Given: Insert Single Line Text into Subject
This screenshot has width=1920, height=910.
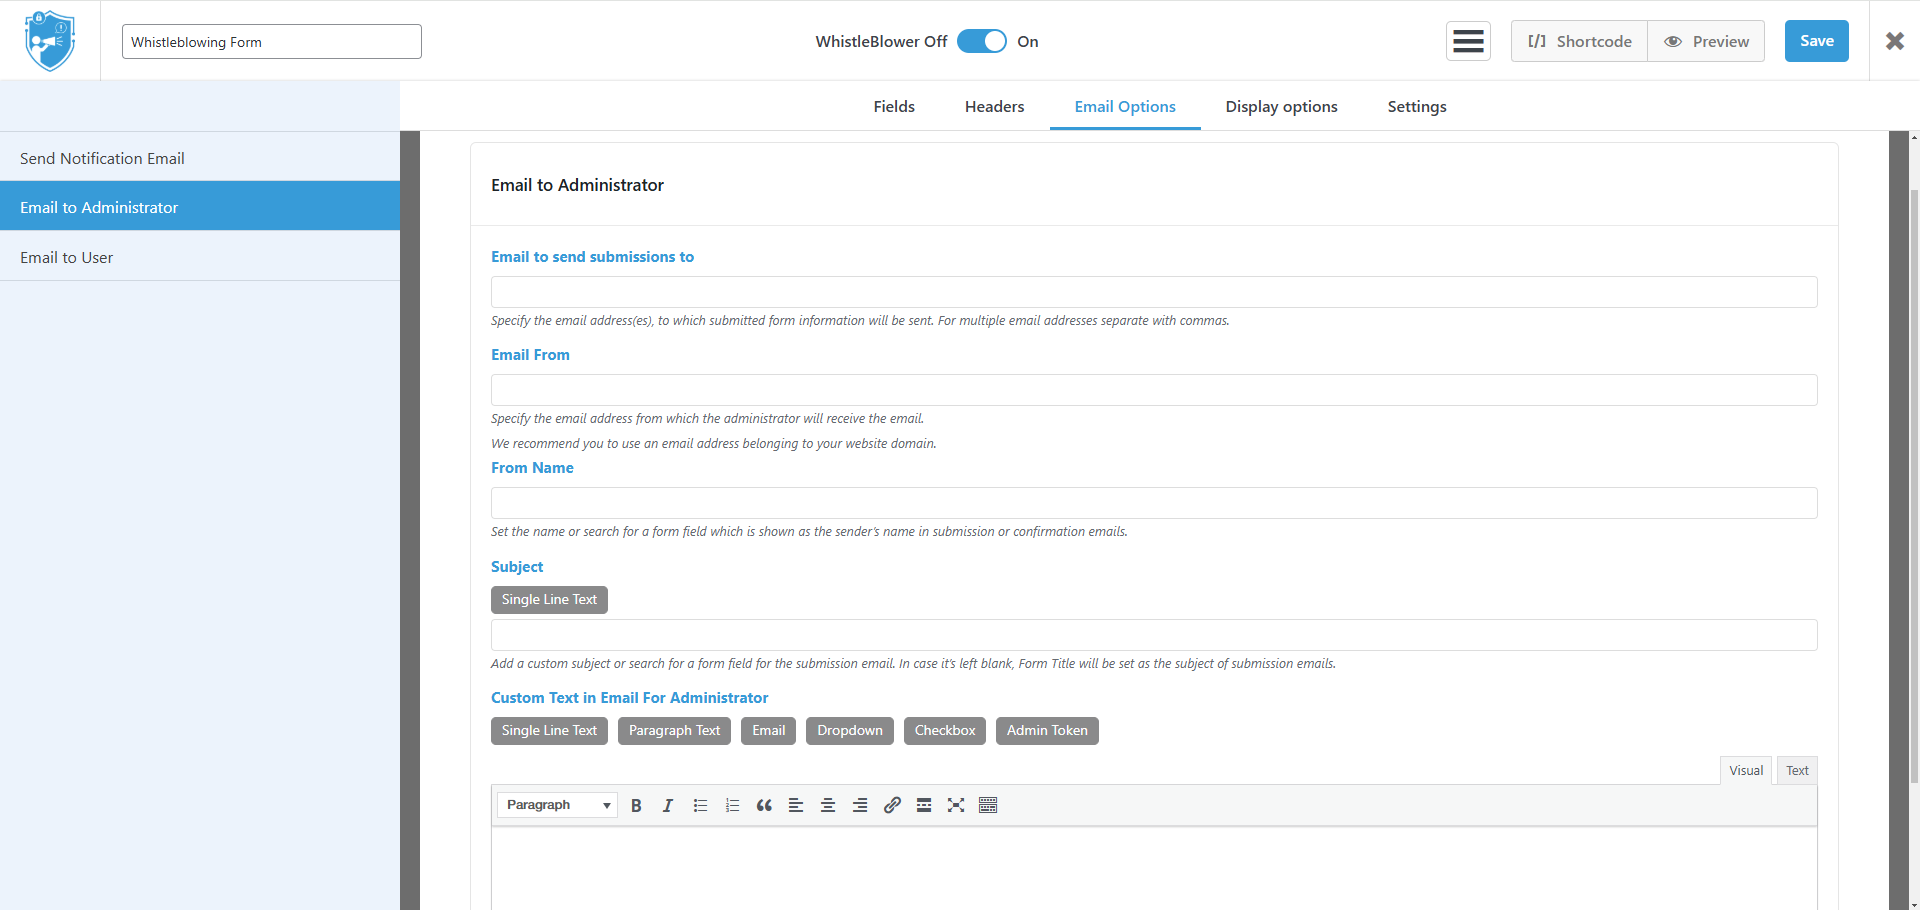Looking at the screenshot, I should (x=549, y=600).
